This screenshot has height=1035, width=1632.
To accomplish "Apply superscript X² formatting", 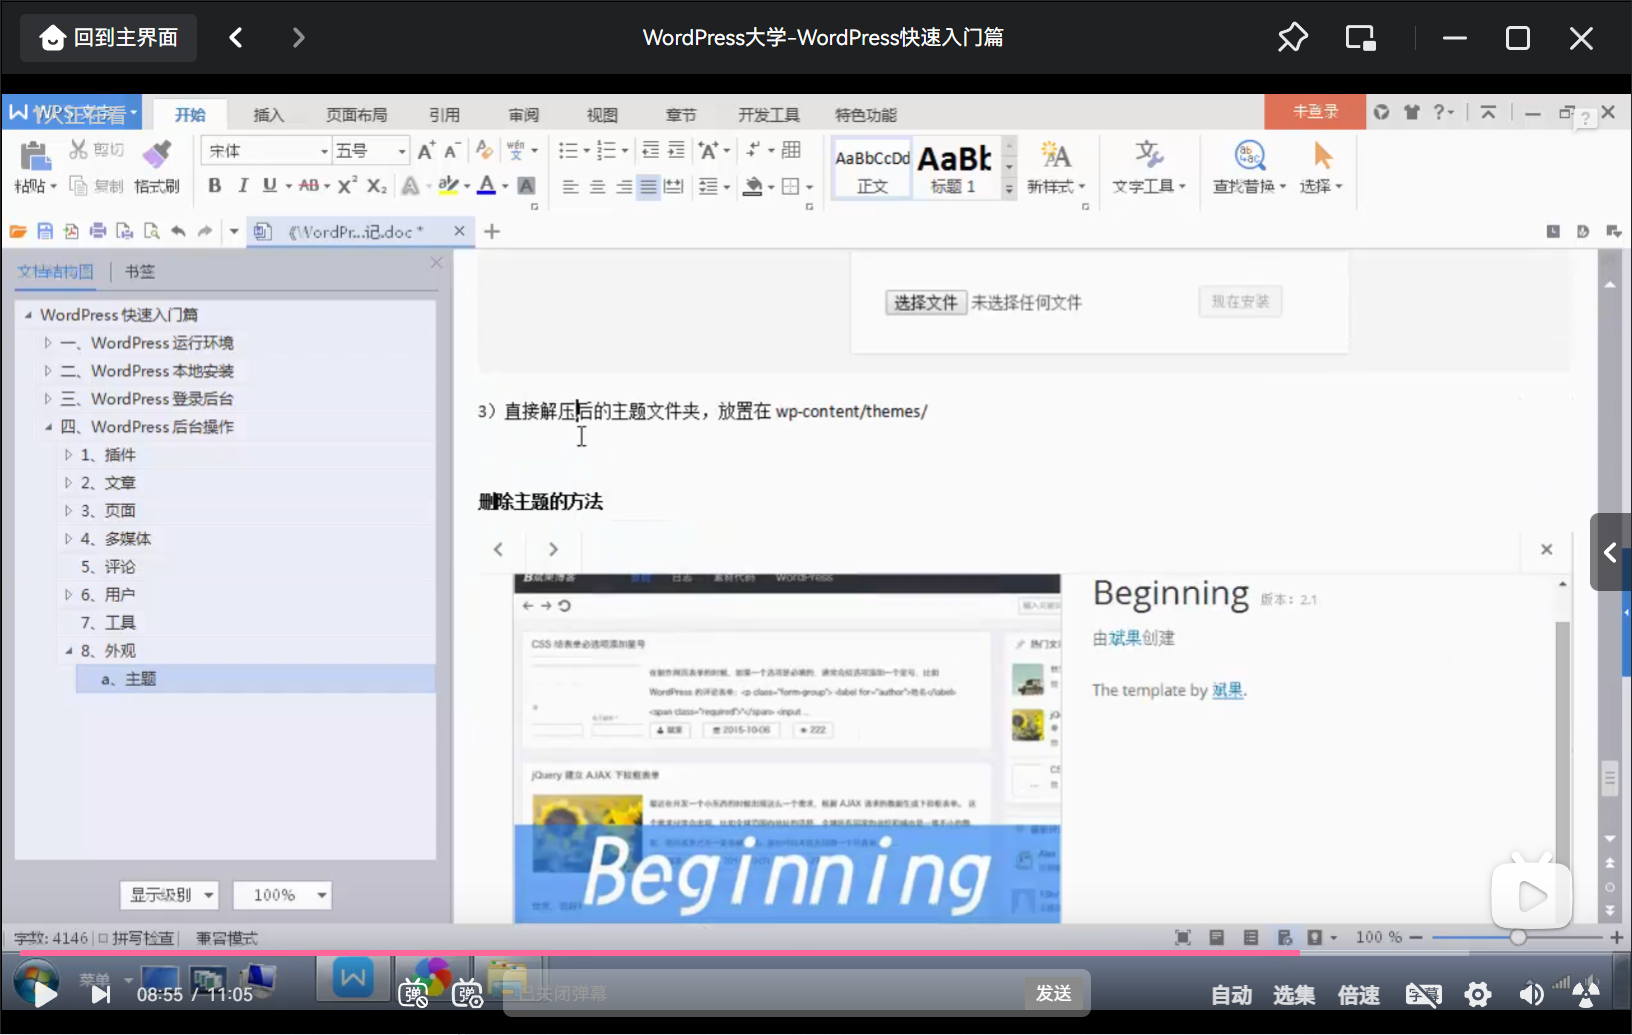I will pos(347,186).
